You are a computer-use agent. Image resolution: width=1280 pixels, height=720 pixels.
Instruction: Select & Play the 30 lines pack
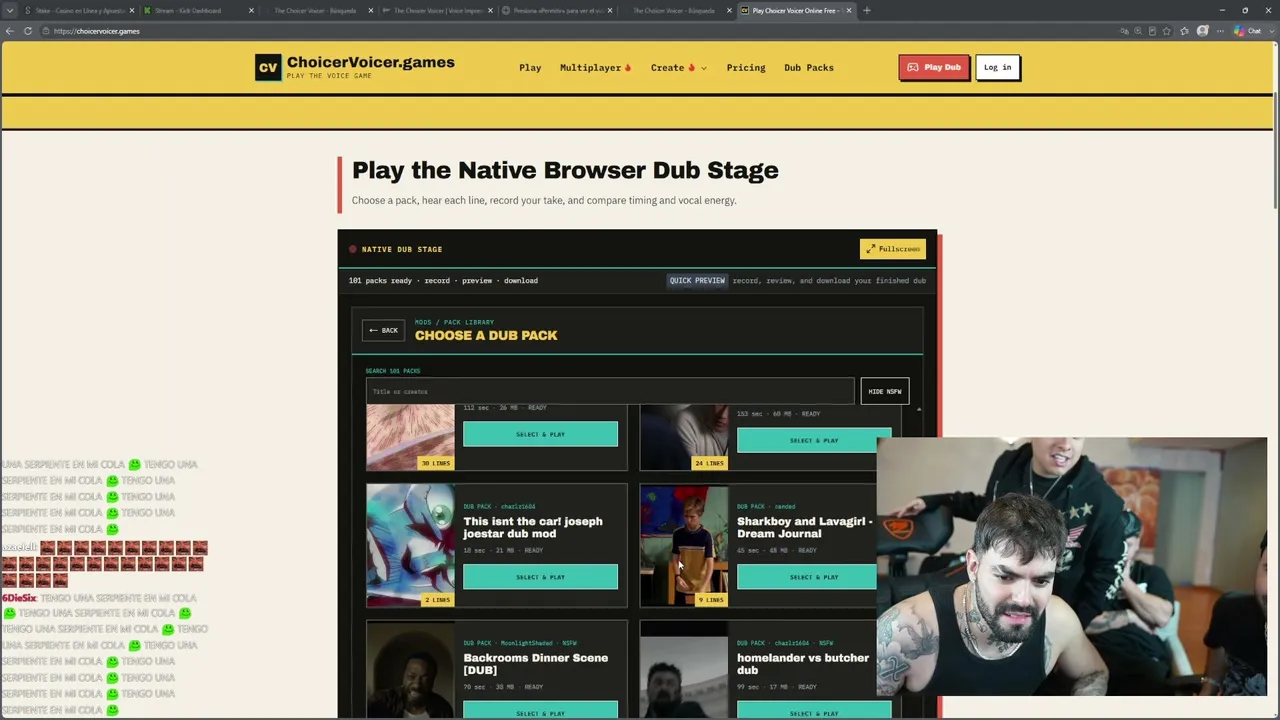(x=540, y=434)
